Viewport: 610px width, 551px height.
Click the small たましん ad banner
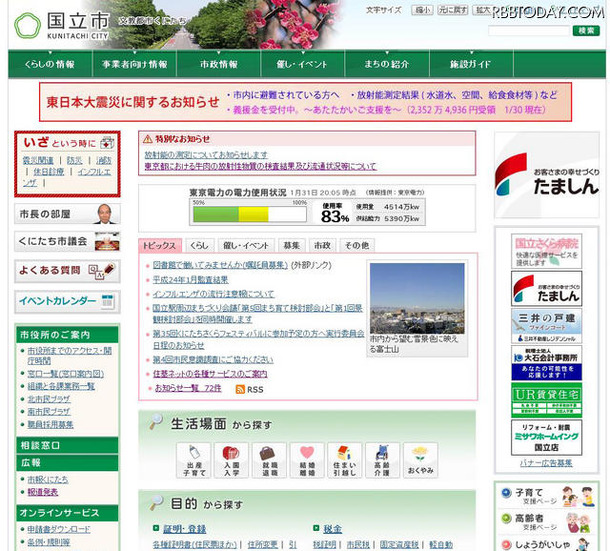(547, 289)
